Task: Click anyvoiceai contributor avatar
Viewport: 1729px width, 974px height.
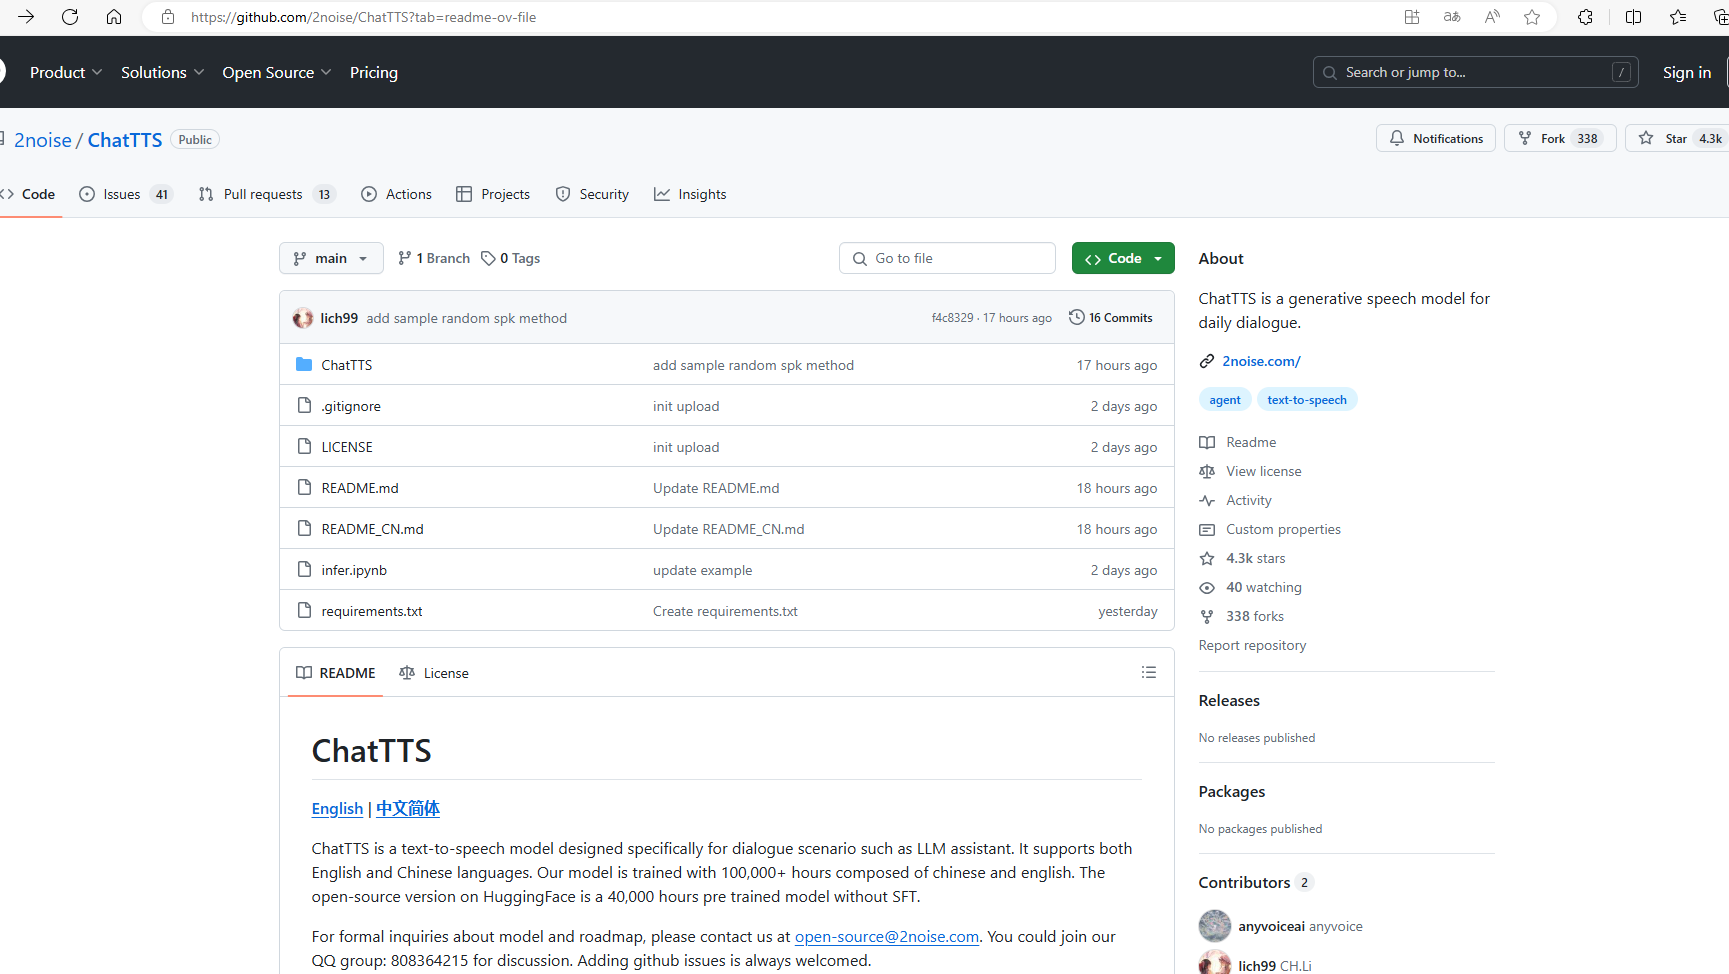Action: (1215, 926)
